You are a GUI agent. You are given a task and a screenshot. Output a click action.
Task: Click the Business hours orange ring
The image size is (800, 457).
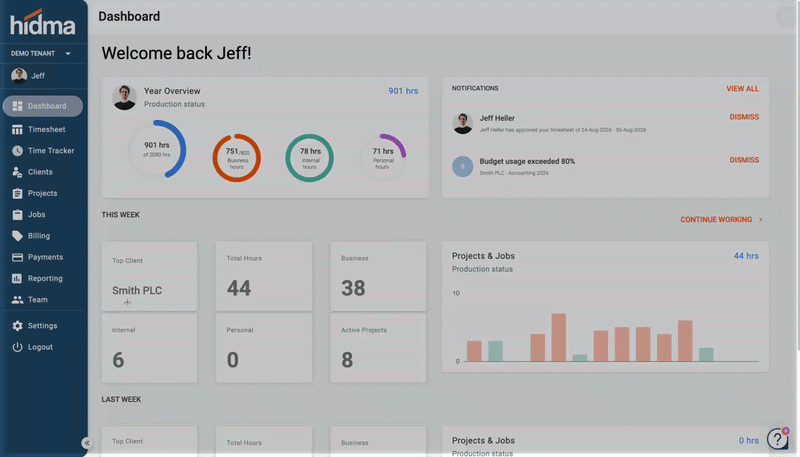tap(237, 158)
